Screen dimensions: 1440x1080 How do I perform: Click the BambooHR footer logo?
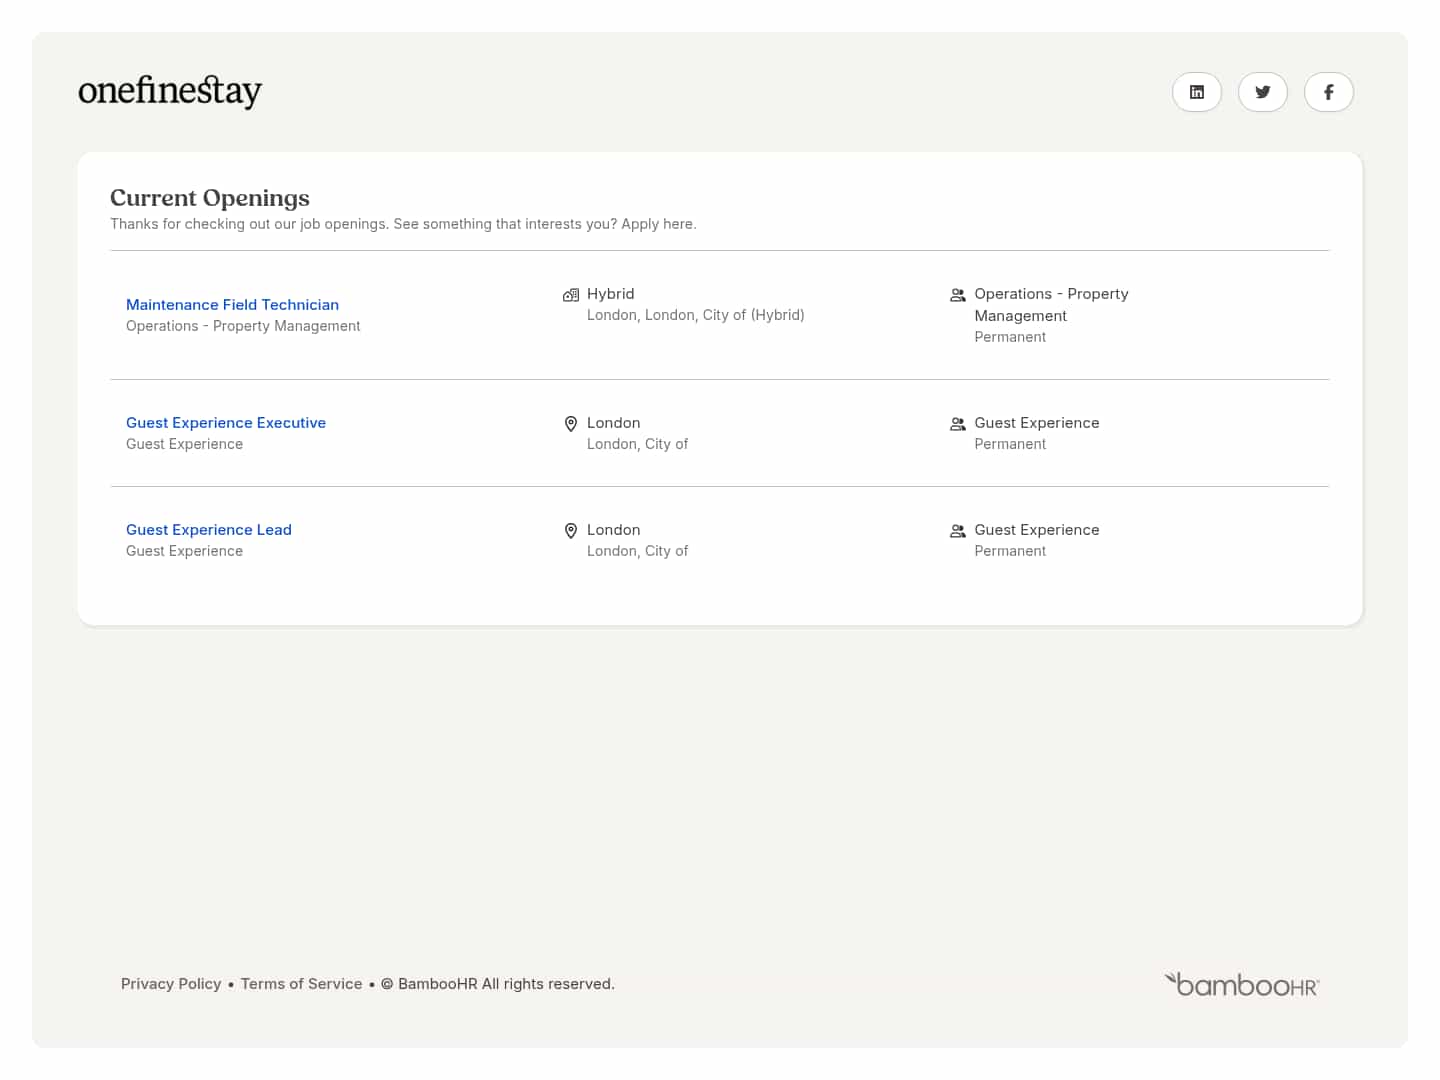[1241, 984]
